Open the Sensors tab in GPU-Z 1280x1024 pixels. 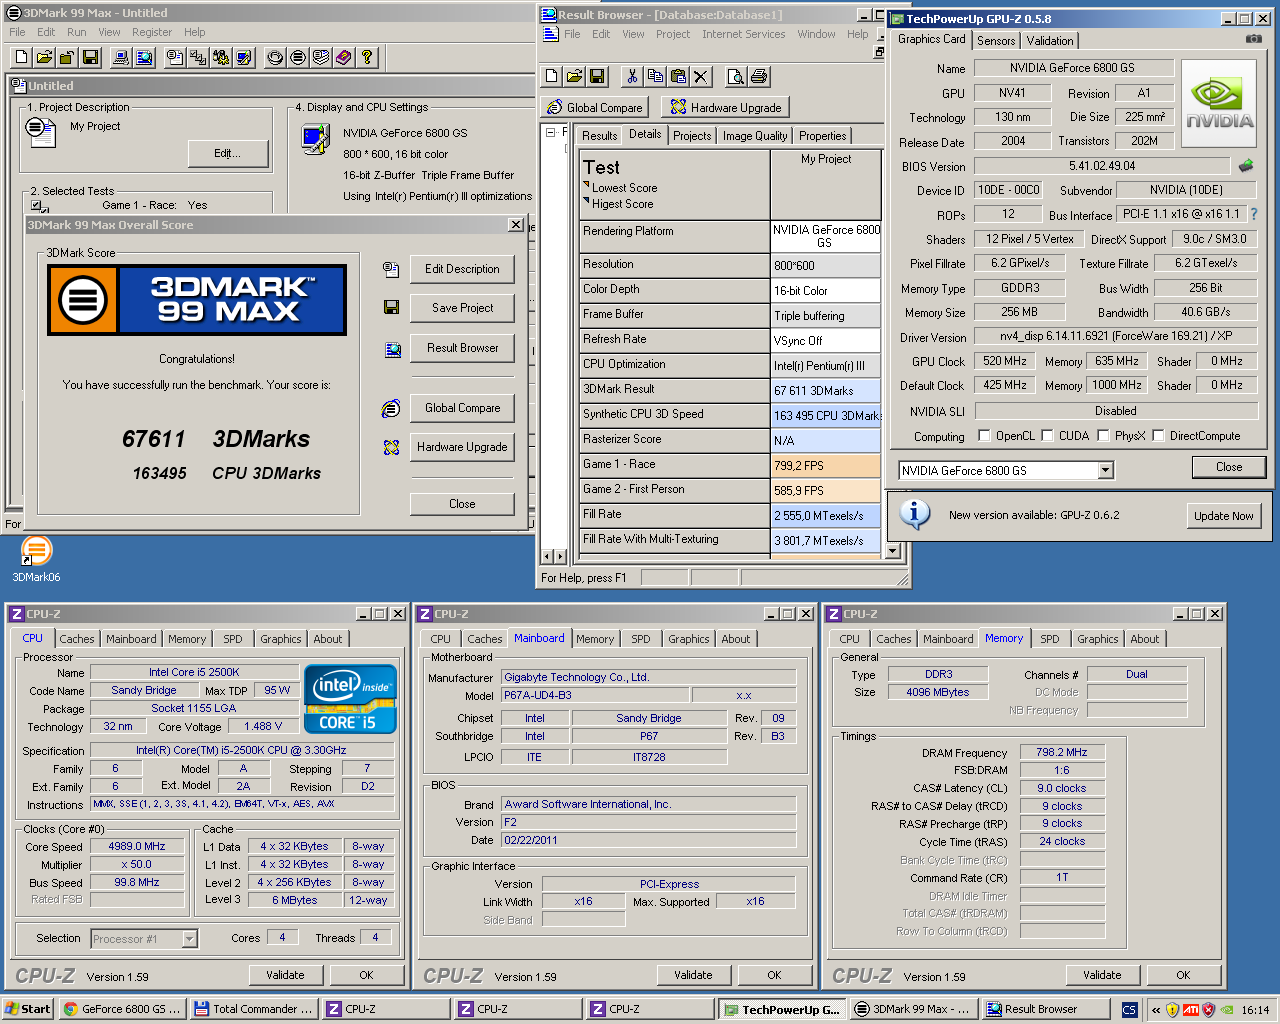996,41
